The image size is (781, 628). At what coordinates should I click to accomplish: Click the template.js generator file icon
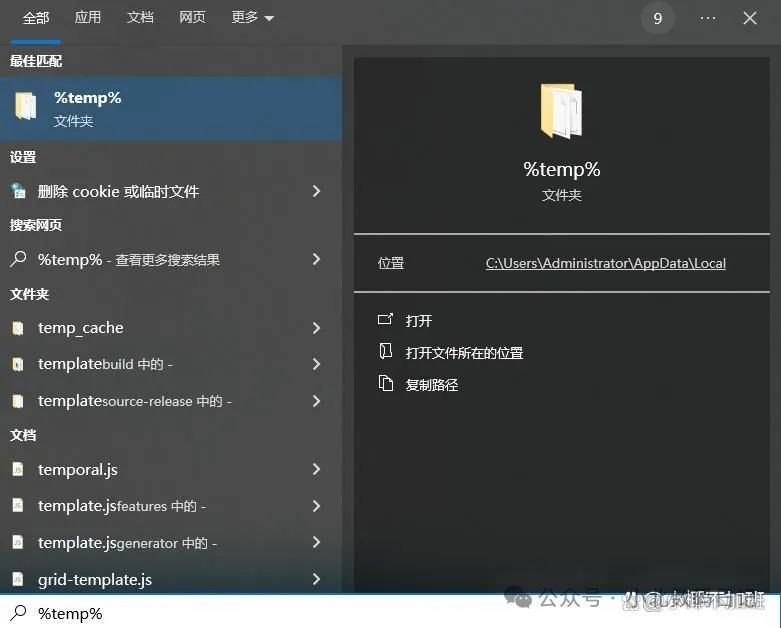click(x=18, y=542)
